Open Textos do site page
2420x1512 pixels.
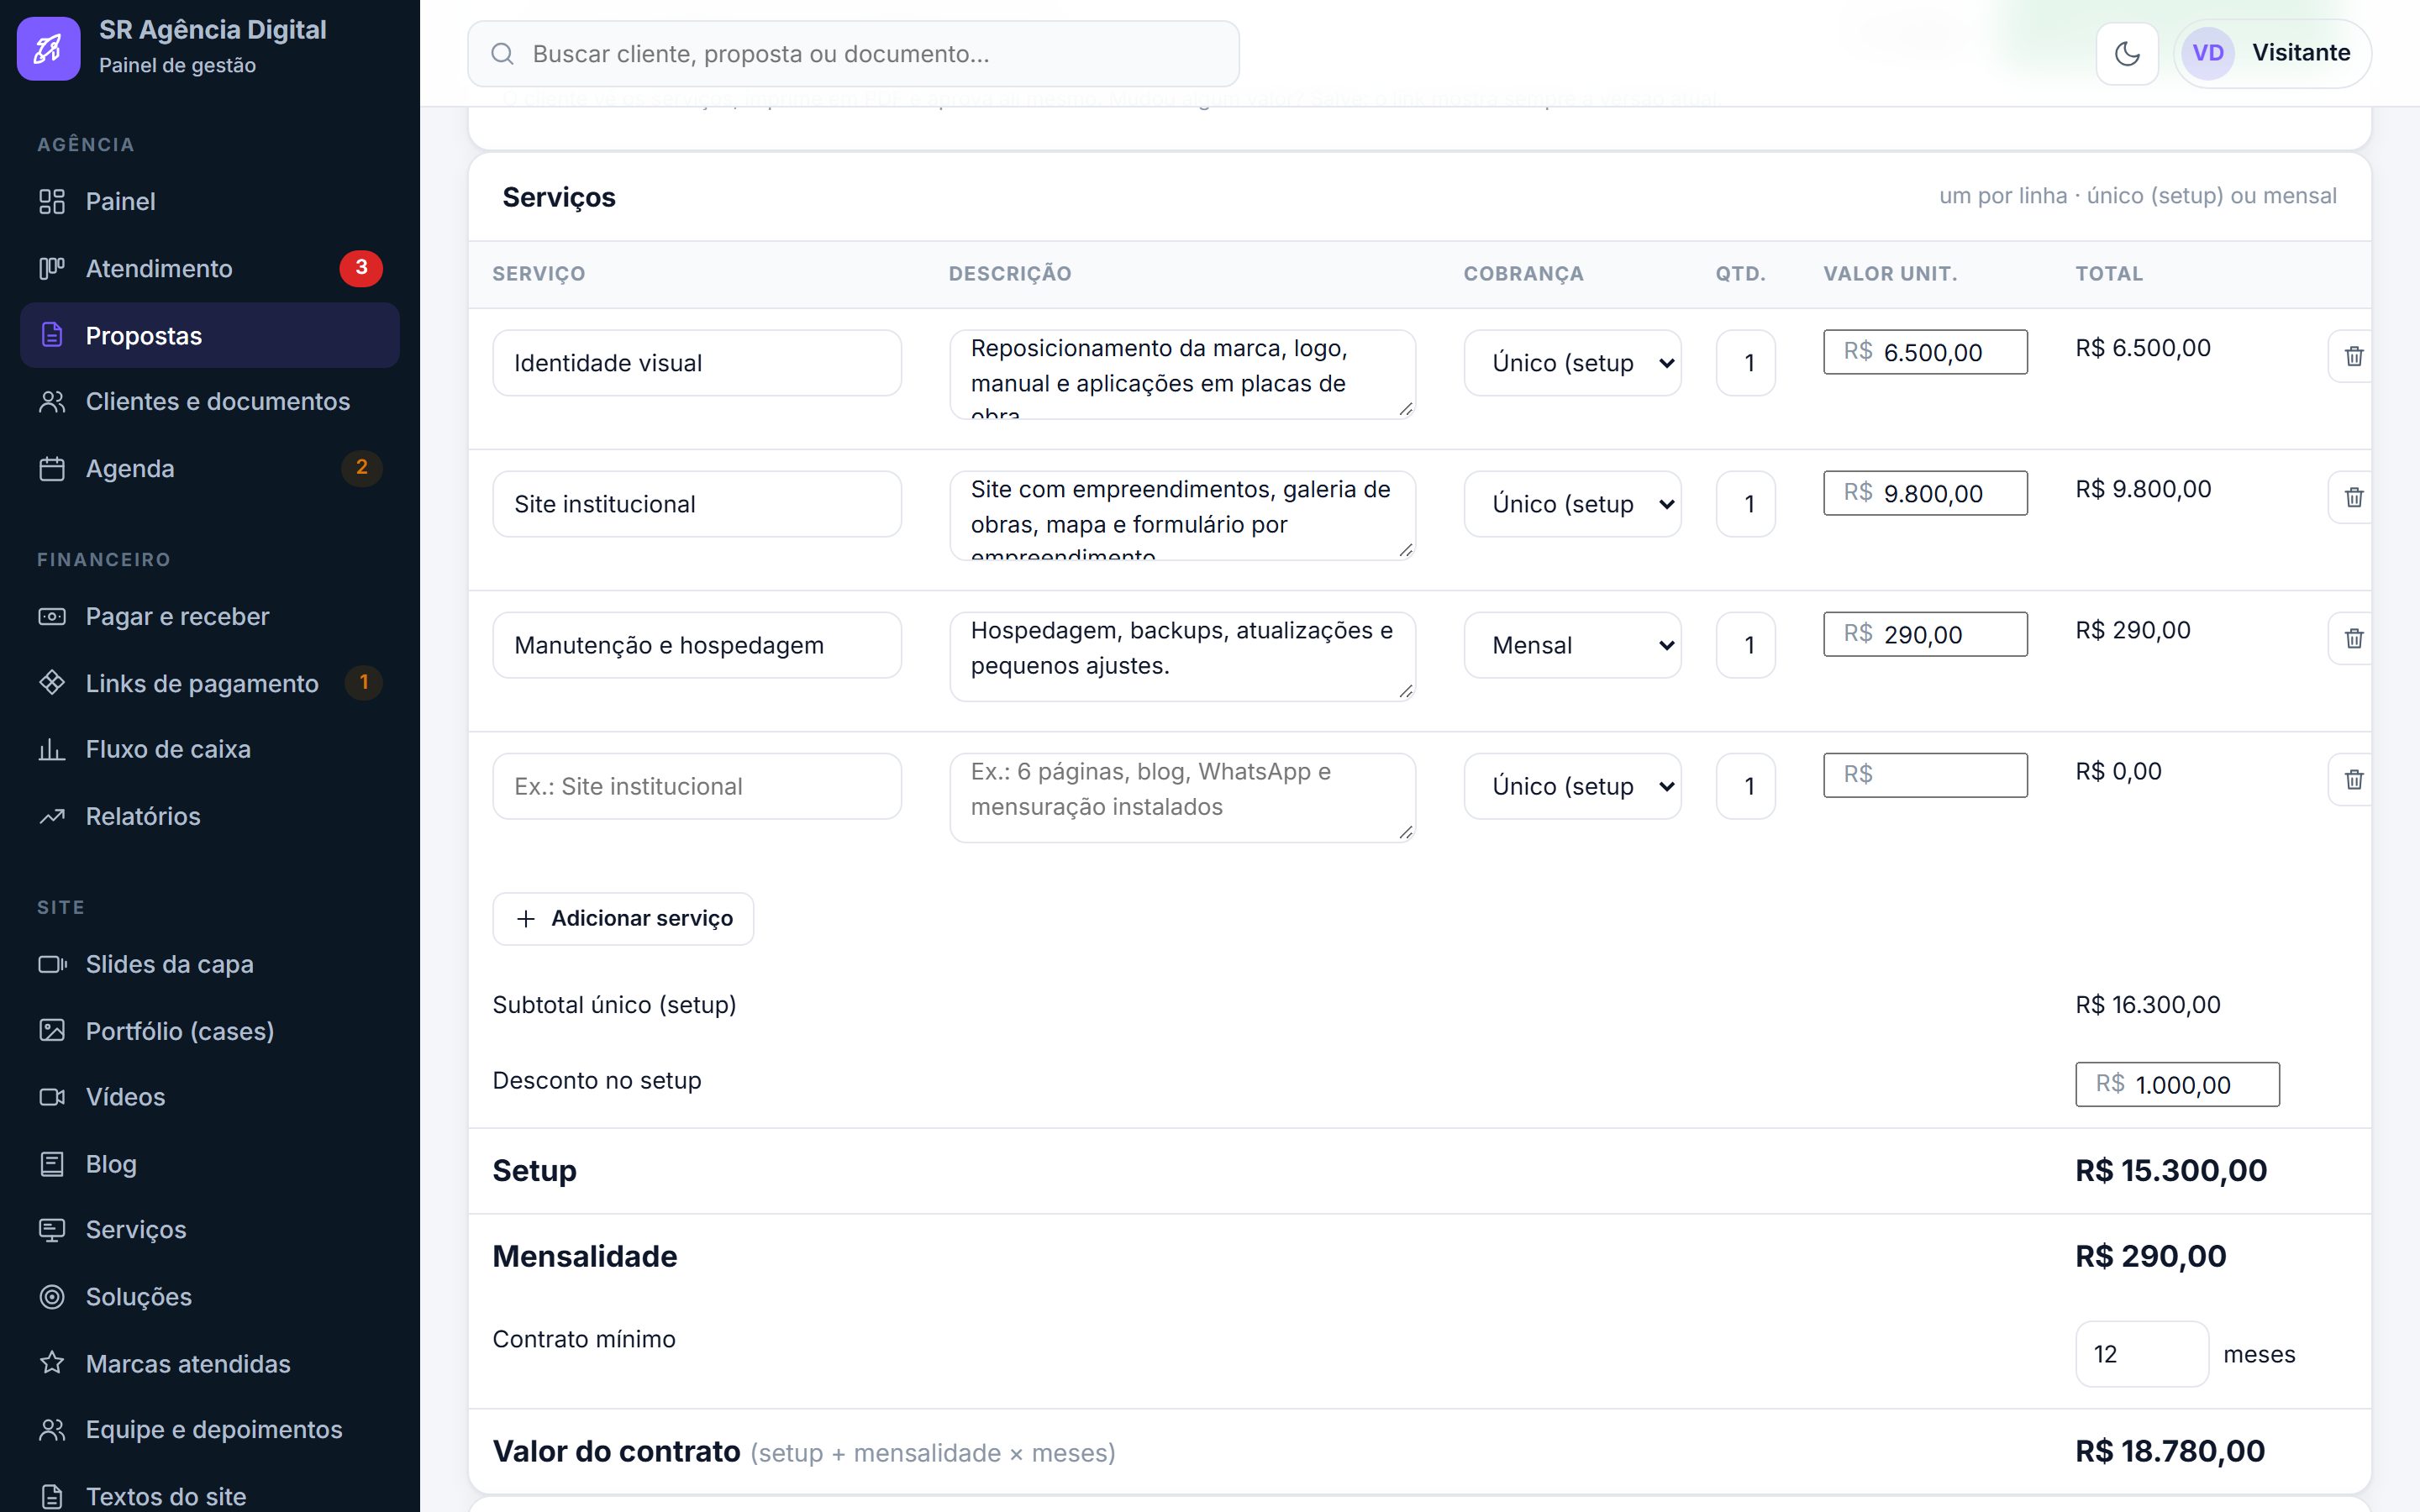(x=210, y=1495)
